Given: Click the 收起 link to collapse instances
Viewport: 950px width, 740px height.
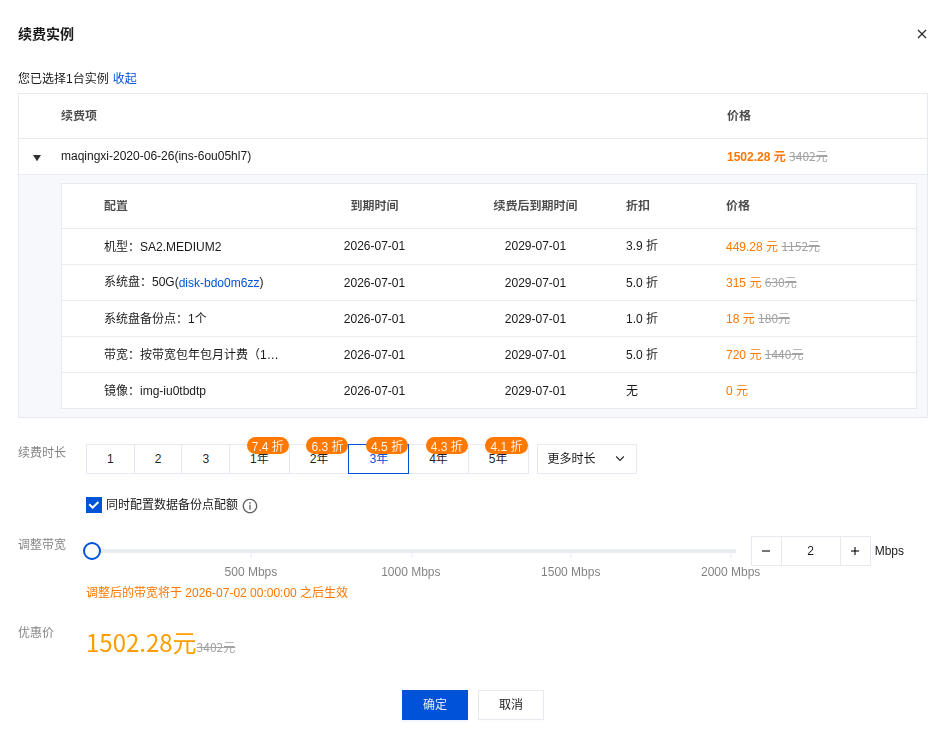Looking at the screenshot, I should point(125,78).
